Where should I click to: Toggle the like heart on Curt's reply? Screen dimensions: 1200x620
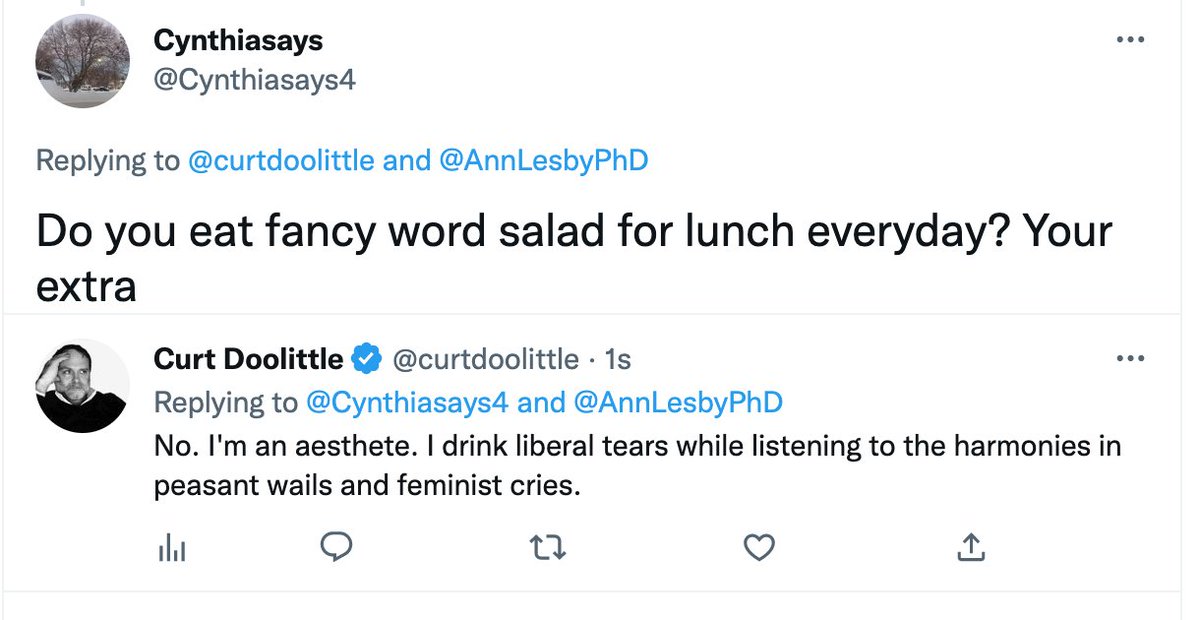point(759,548)
